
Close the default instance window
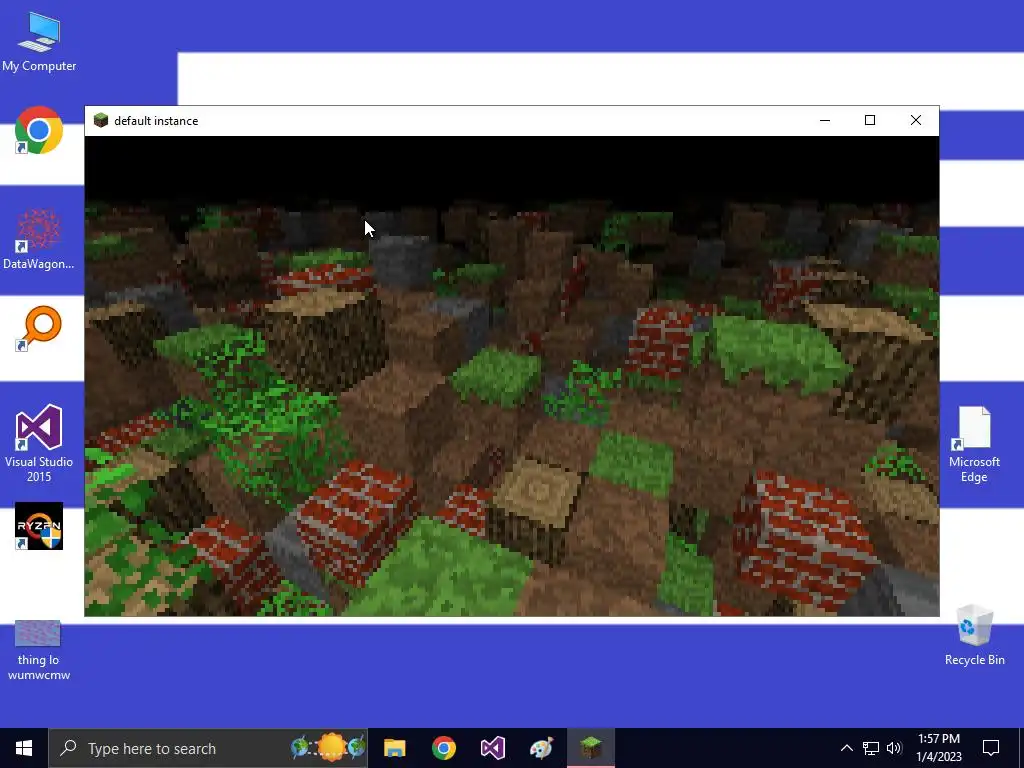916,120
